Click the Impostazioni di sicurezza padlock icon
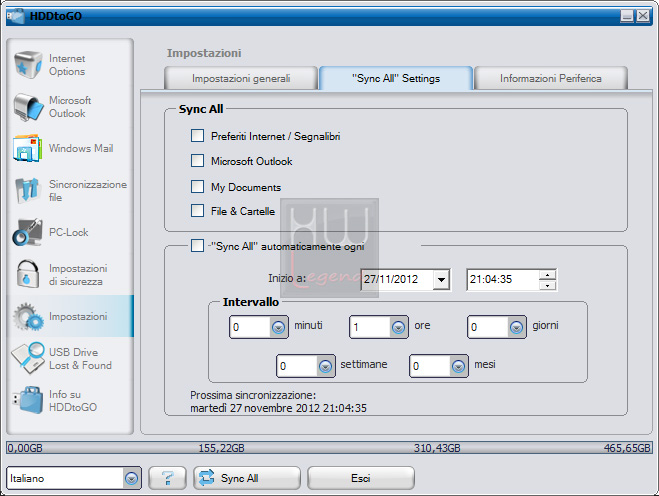This screenshot has height=496, width=659. pyautogui.click(x=28, y=274)
